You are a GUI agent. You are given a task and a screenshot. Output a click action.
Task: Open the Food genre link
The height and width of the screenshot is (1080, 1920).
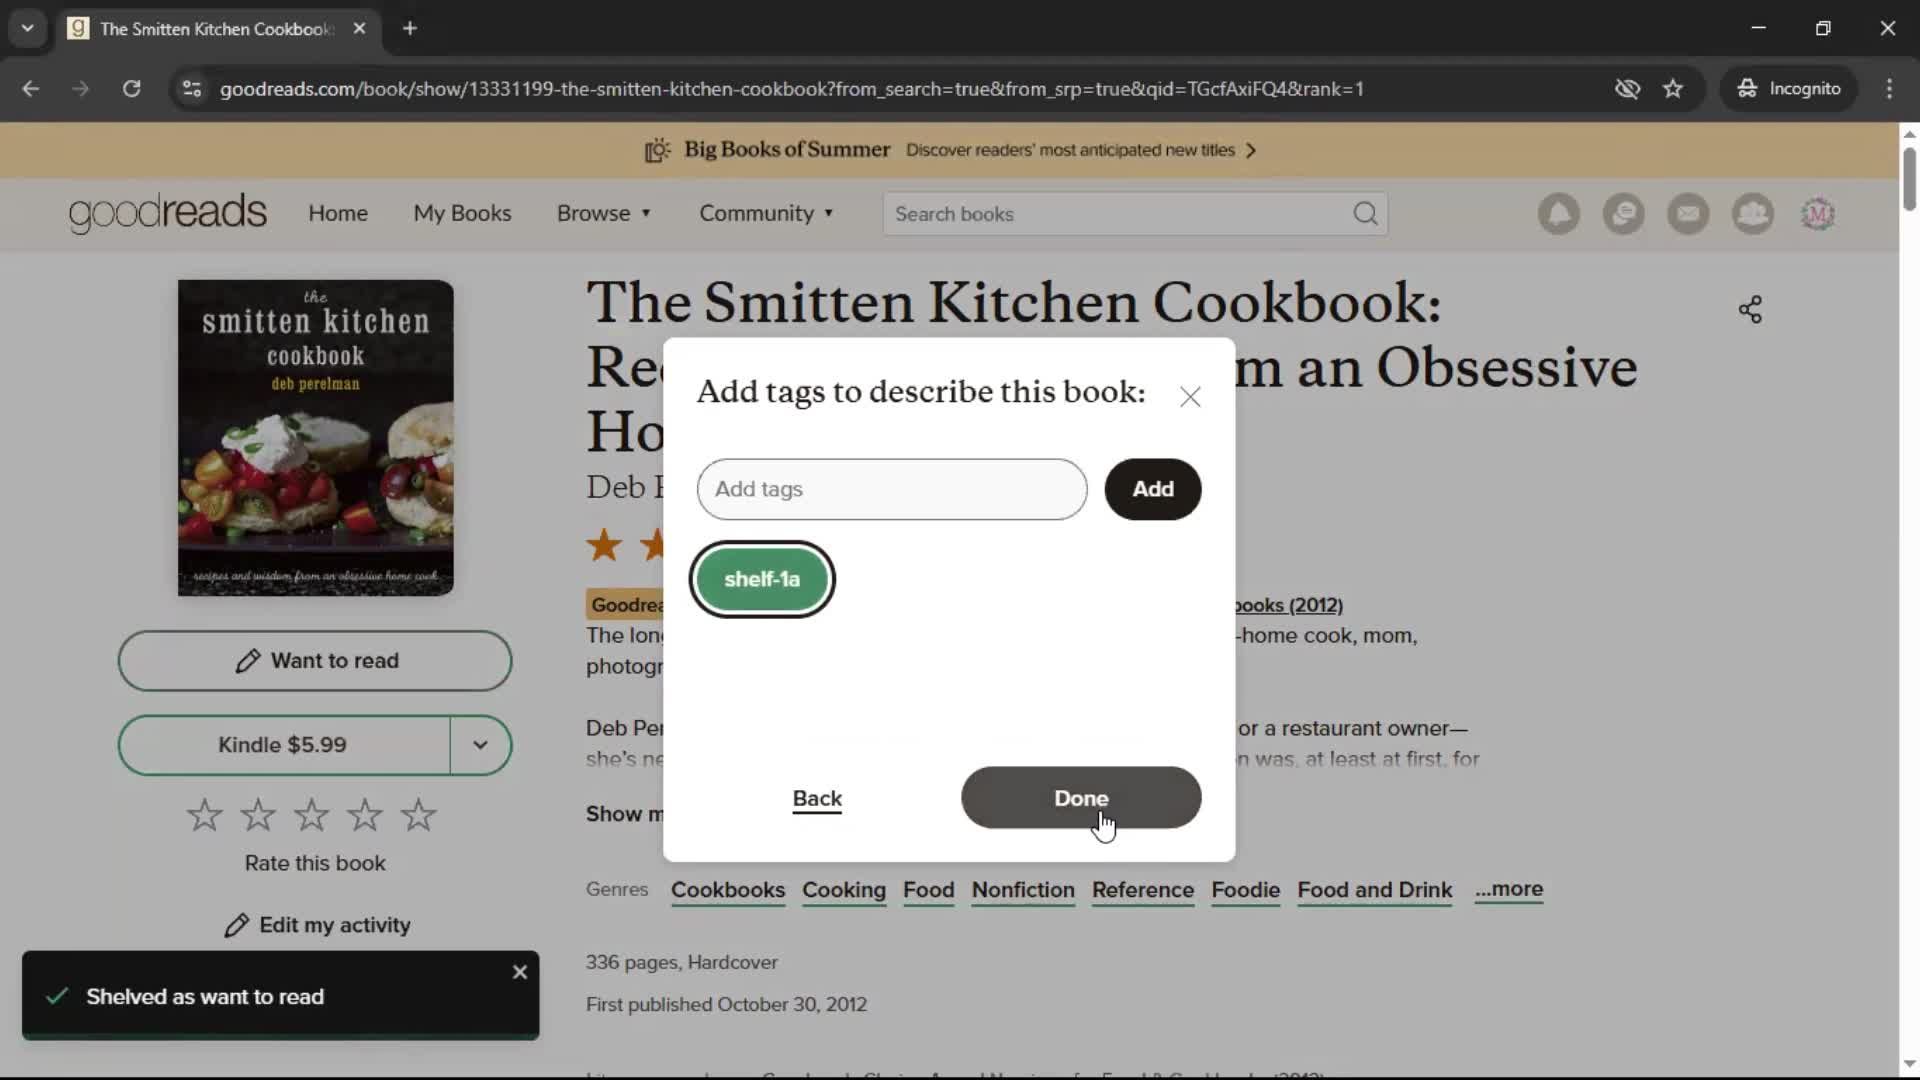tap(929, 890)
